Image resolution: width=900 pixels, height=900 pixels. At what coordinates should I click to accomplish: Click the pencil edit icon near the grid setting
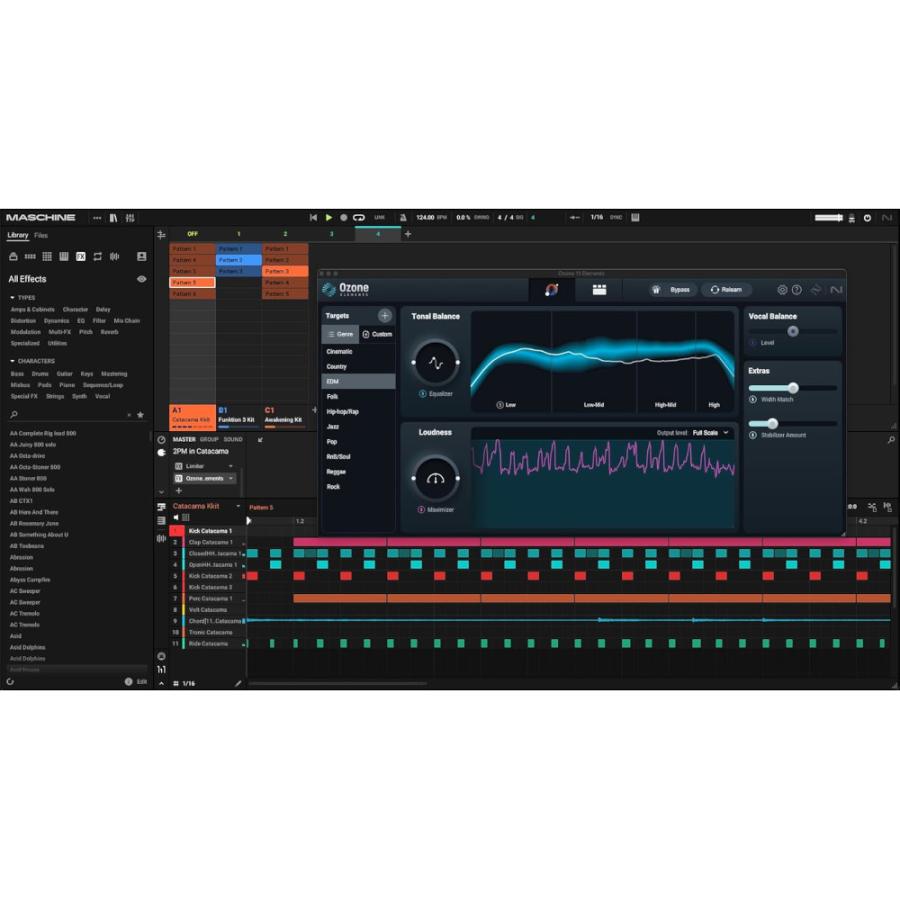[x=237, y=681]
